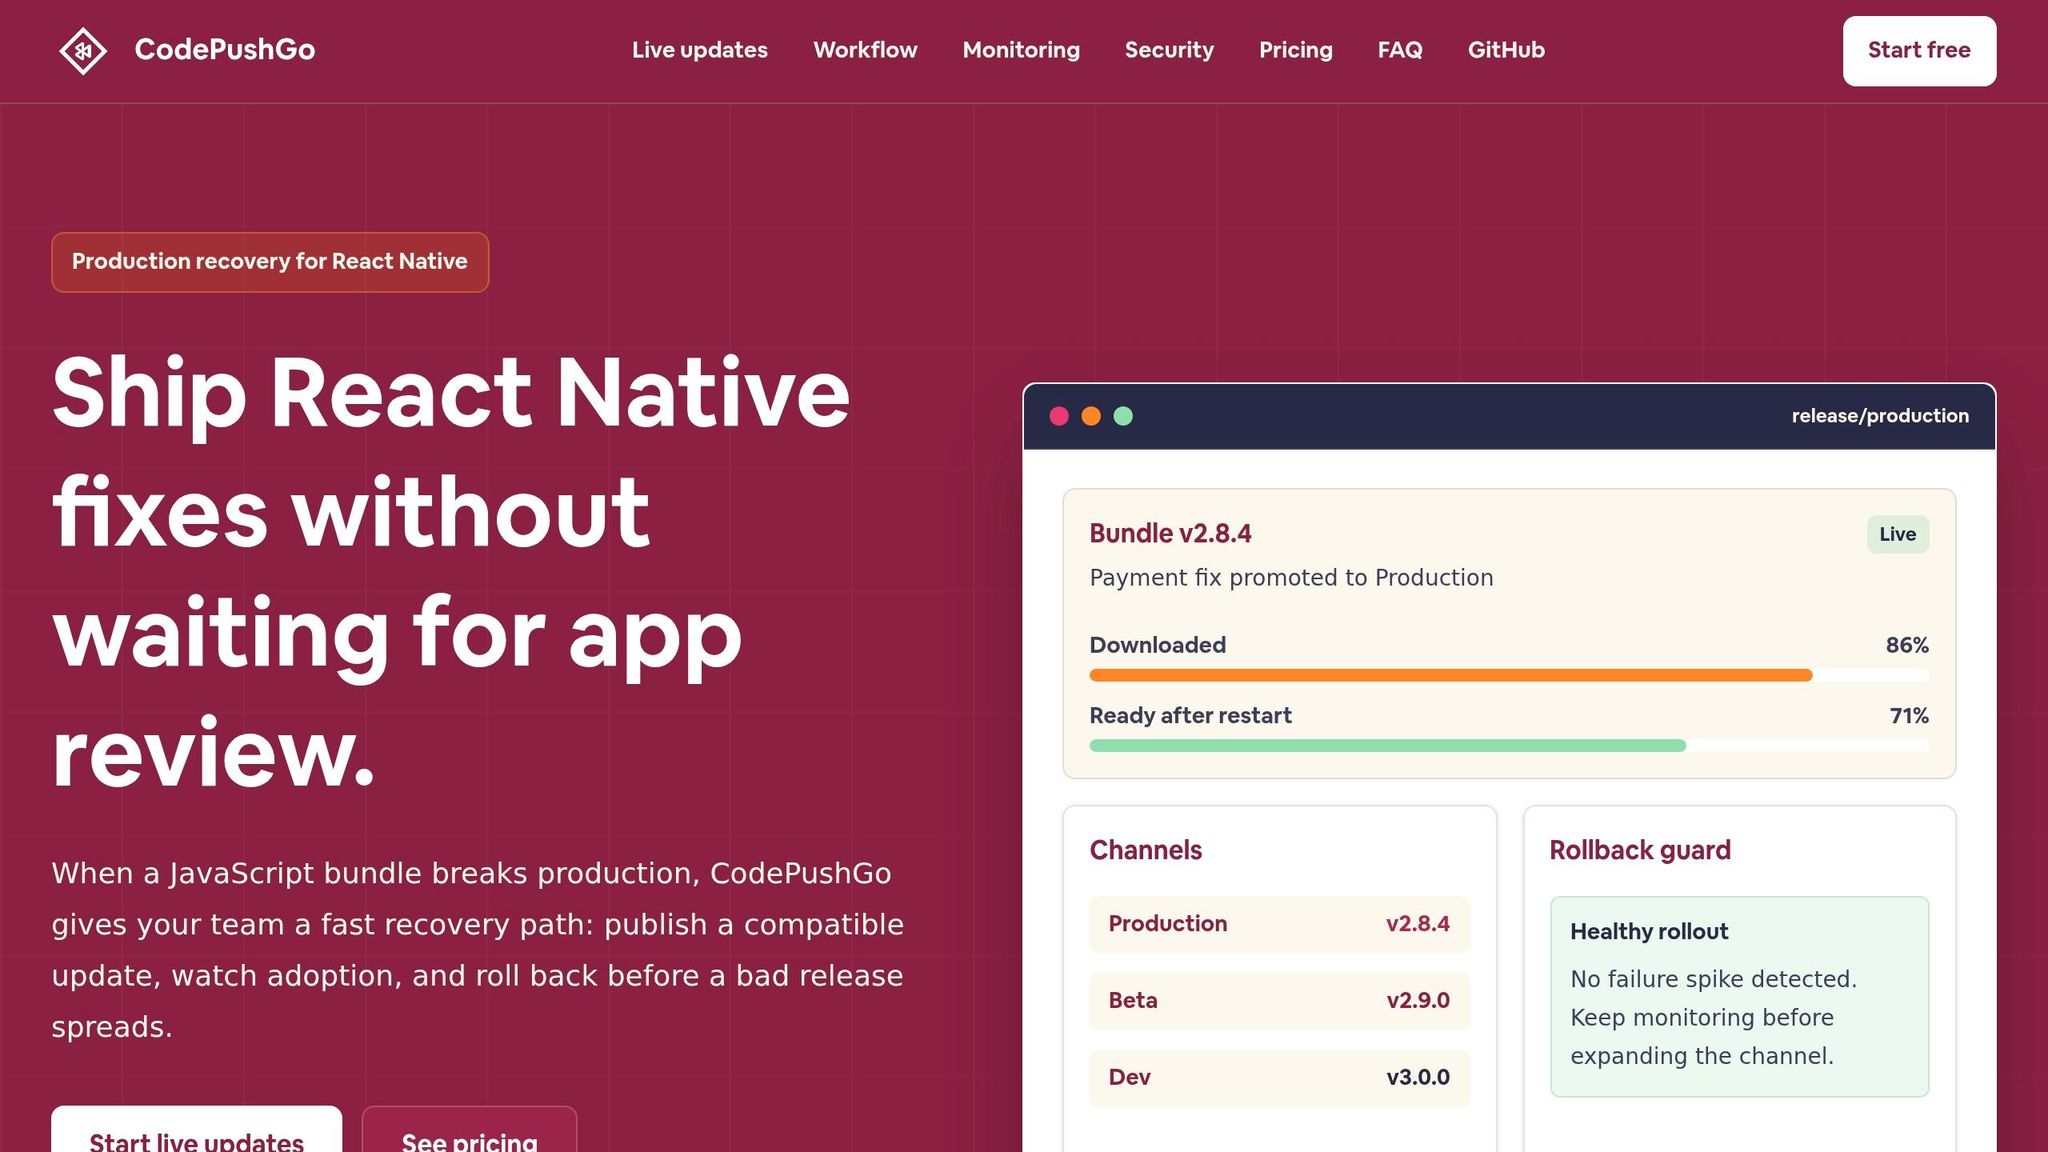The width and height of the screenshot is (2048, 1152).
Task: Click the Live status badge
Action: 1897,534
